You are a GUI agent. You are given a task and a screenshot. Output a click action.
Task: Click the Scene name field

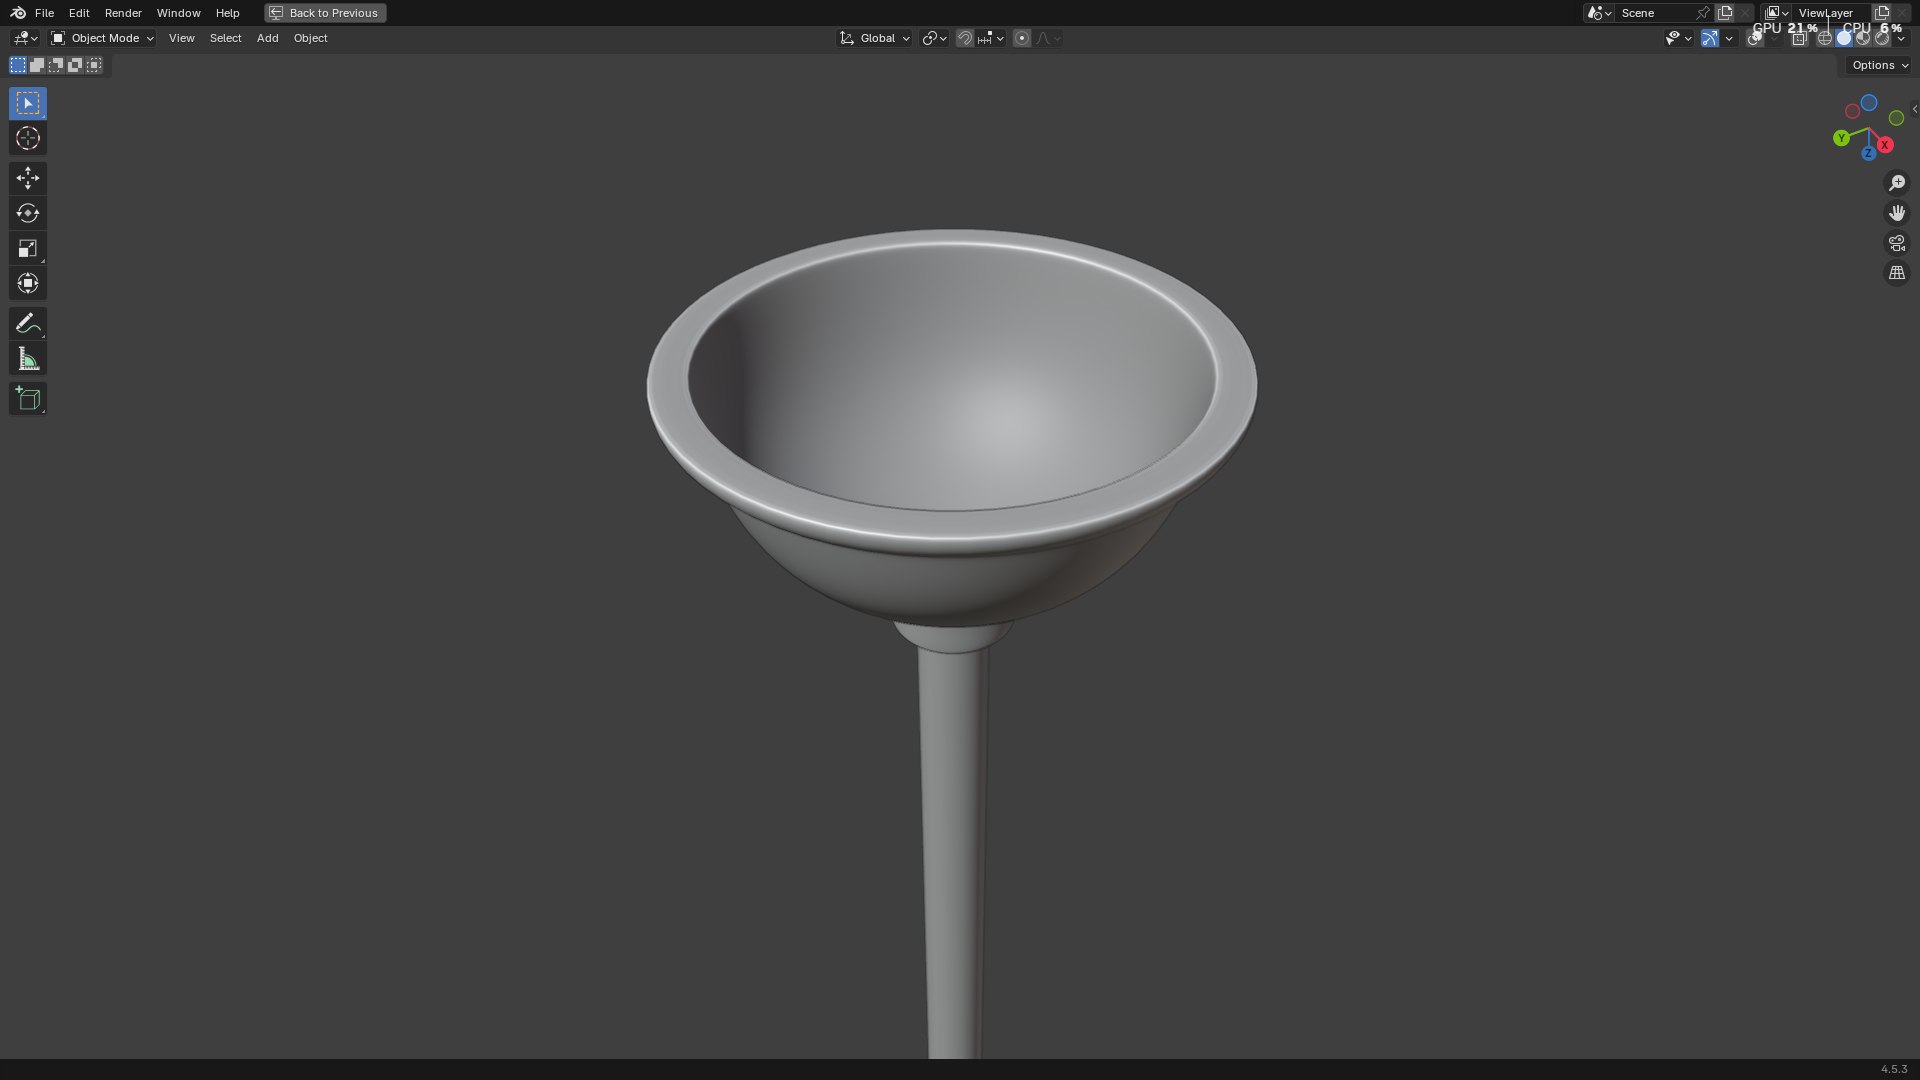coord(1655,13)
